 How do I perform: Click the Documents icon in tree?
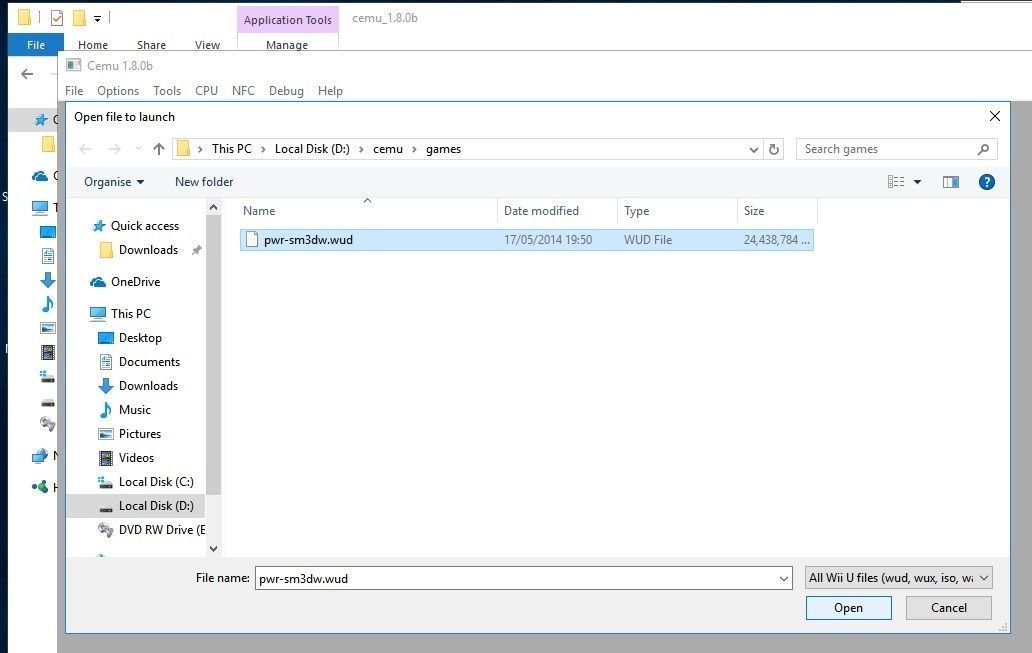click(105, 361)
